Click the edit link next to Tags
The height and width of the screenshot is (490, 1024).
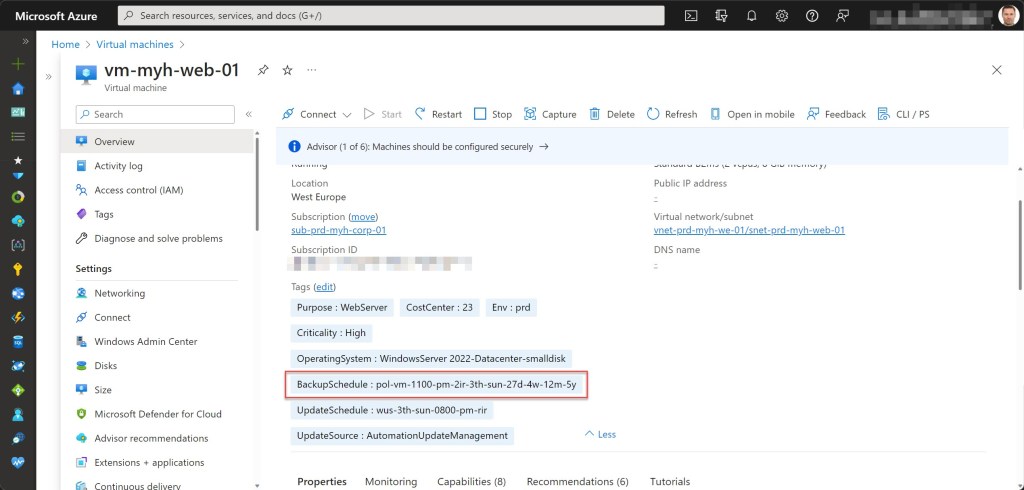[x=324, y=287]
